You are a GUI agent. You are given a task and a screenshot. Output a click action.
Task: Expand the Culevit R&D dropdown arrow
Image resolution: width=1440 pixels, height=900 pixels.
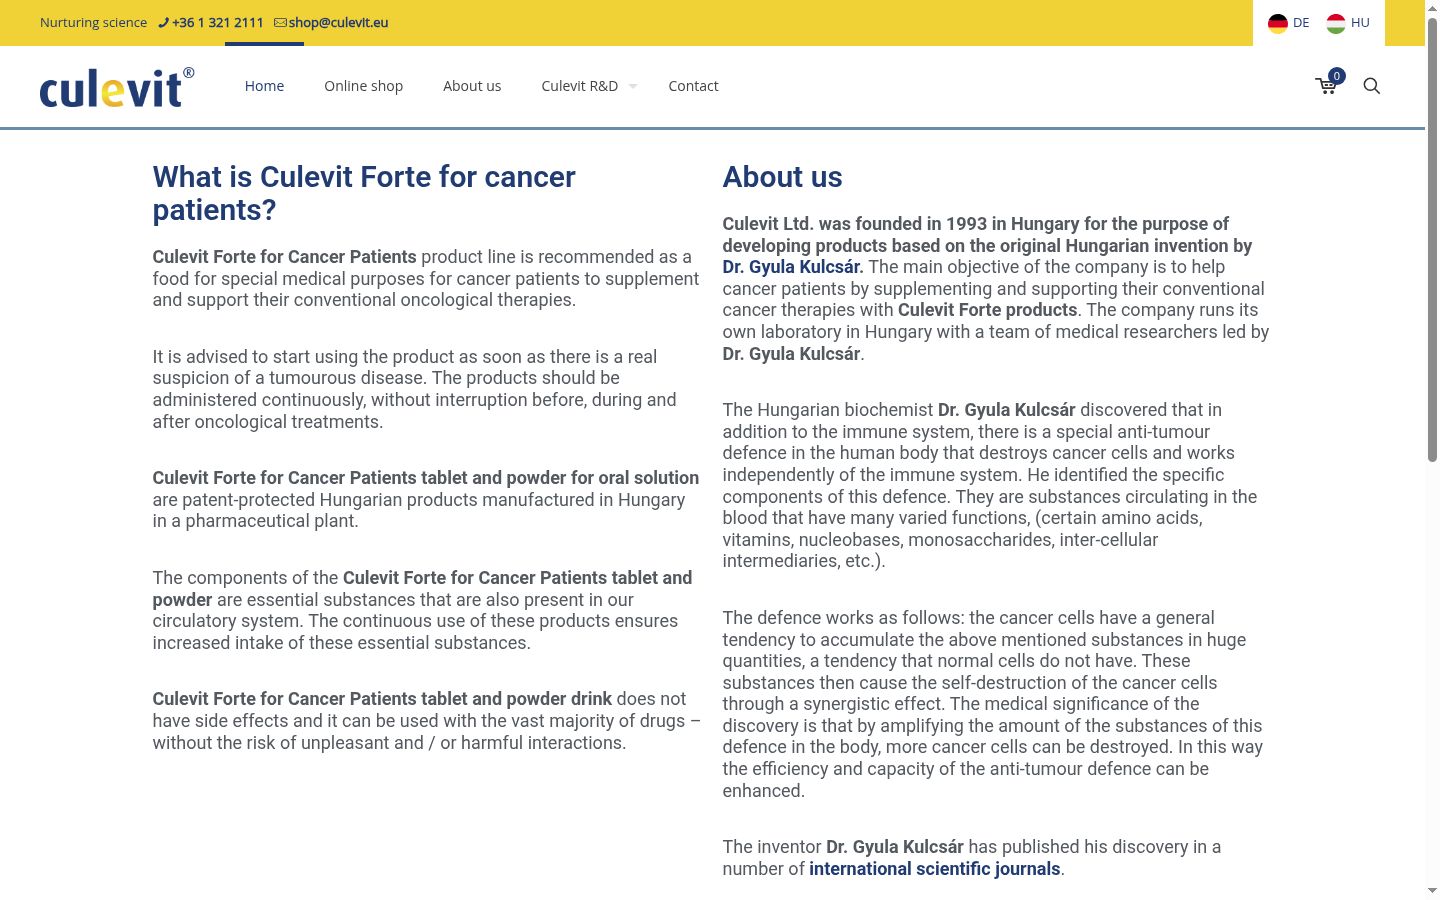(x=633, y=87)
